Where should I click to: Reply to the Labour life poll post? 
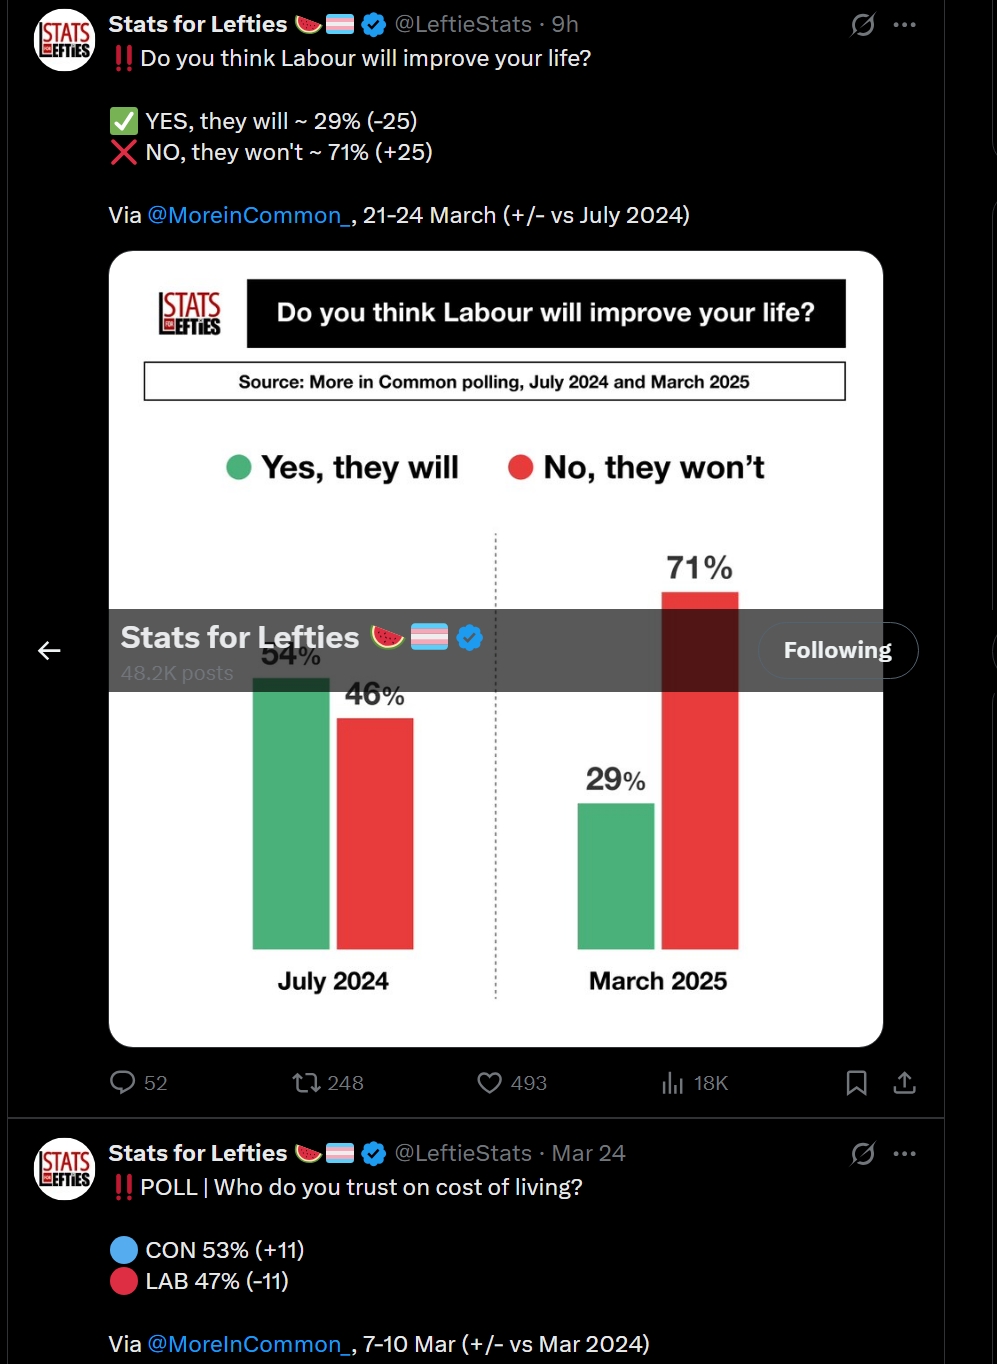123,1083
